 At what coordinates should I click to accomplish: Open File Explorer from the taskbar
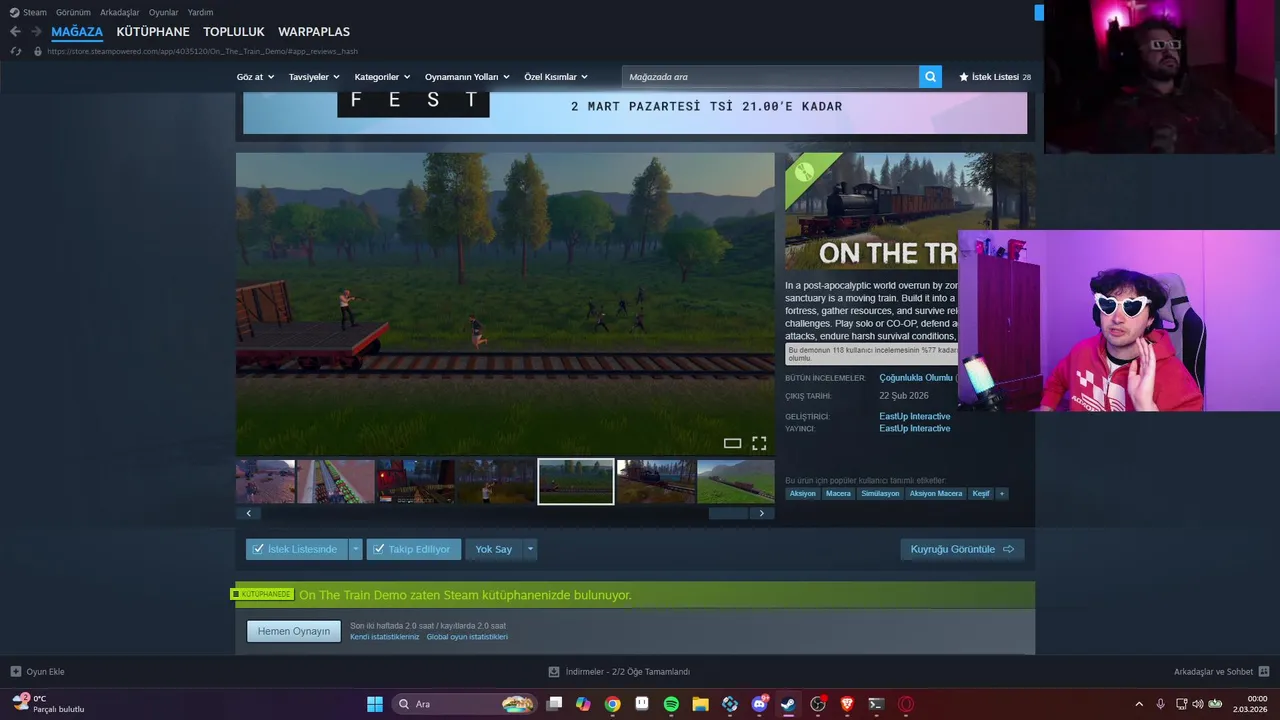pyautogui.click(x=700, y=704)
